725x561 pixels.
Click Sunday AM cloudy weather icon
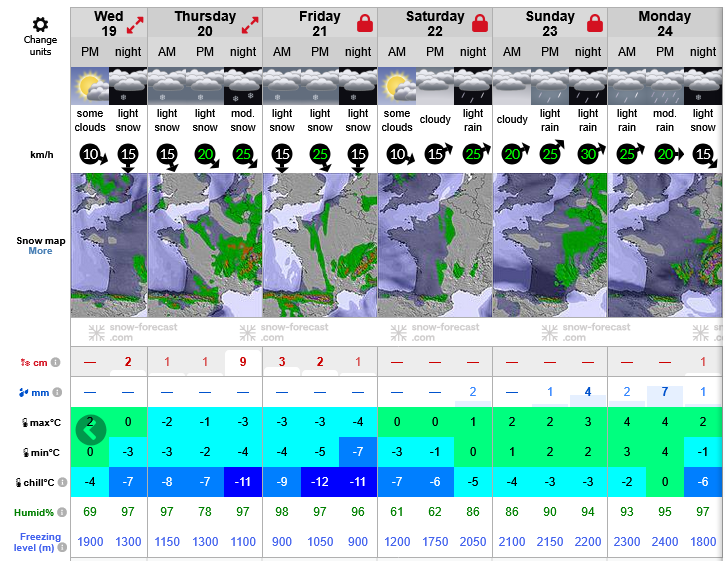click(x=512, y=86)
